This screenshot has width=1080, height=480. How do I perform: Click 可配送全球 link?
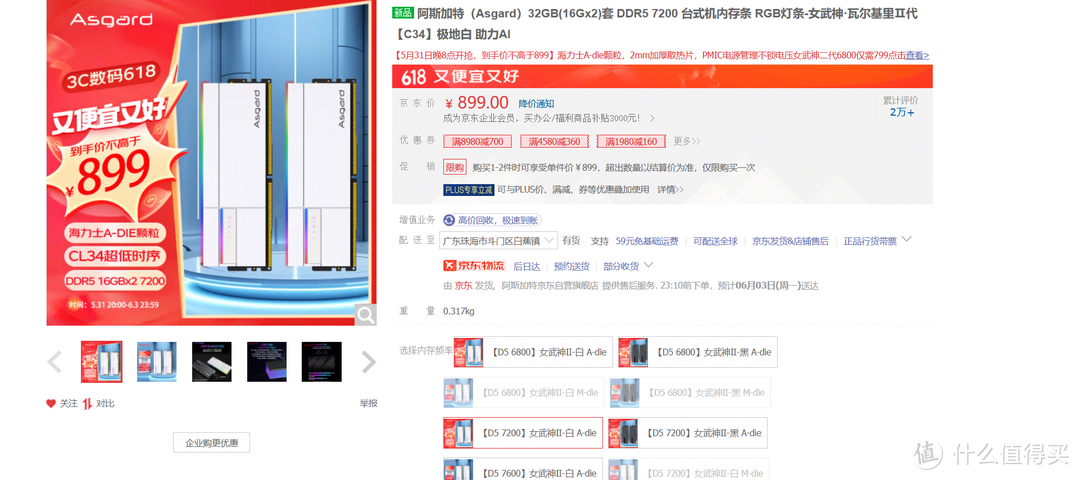pyautogui.click(x=715, y=241)
